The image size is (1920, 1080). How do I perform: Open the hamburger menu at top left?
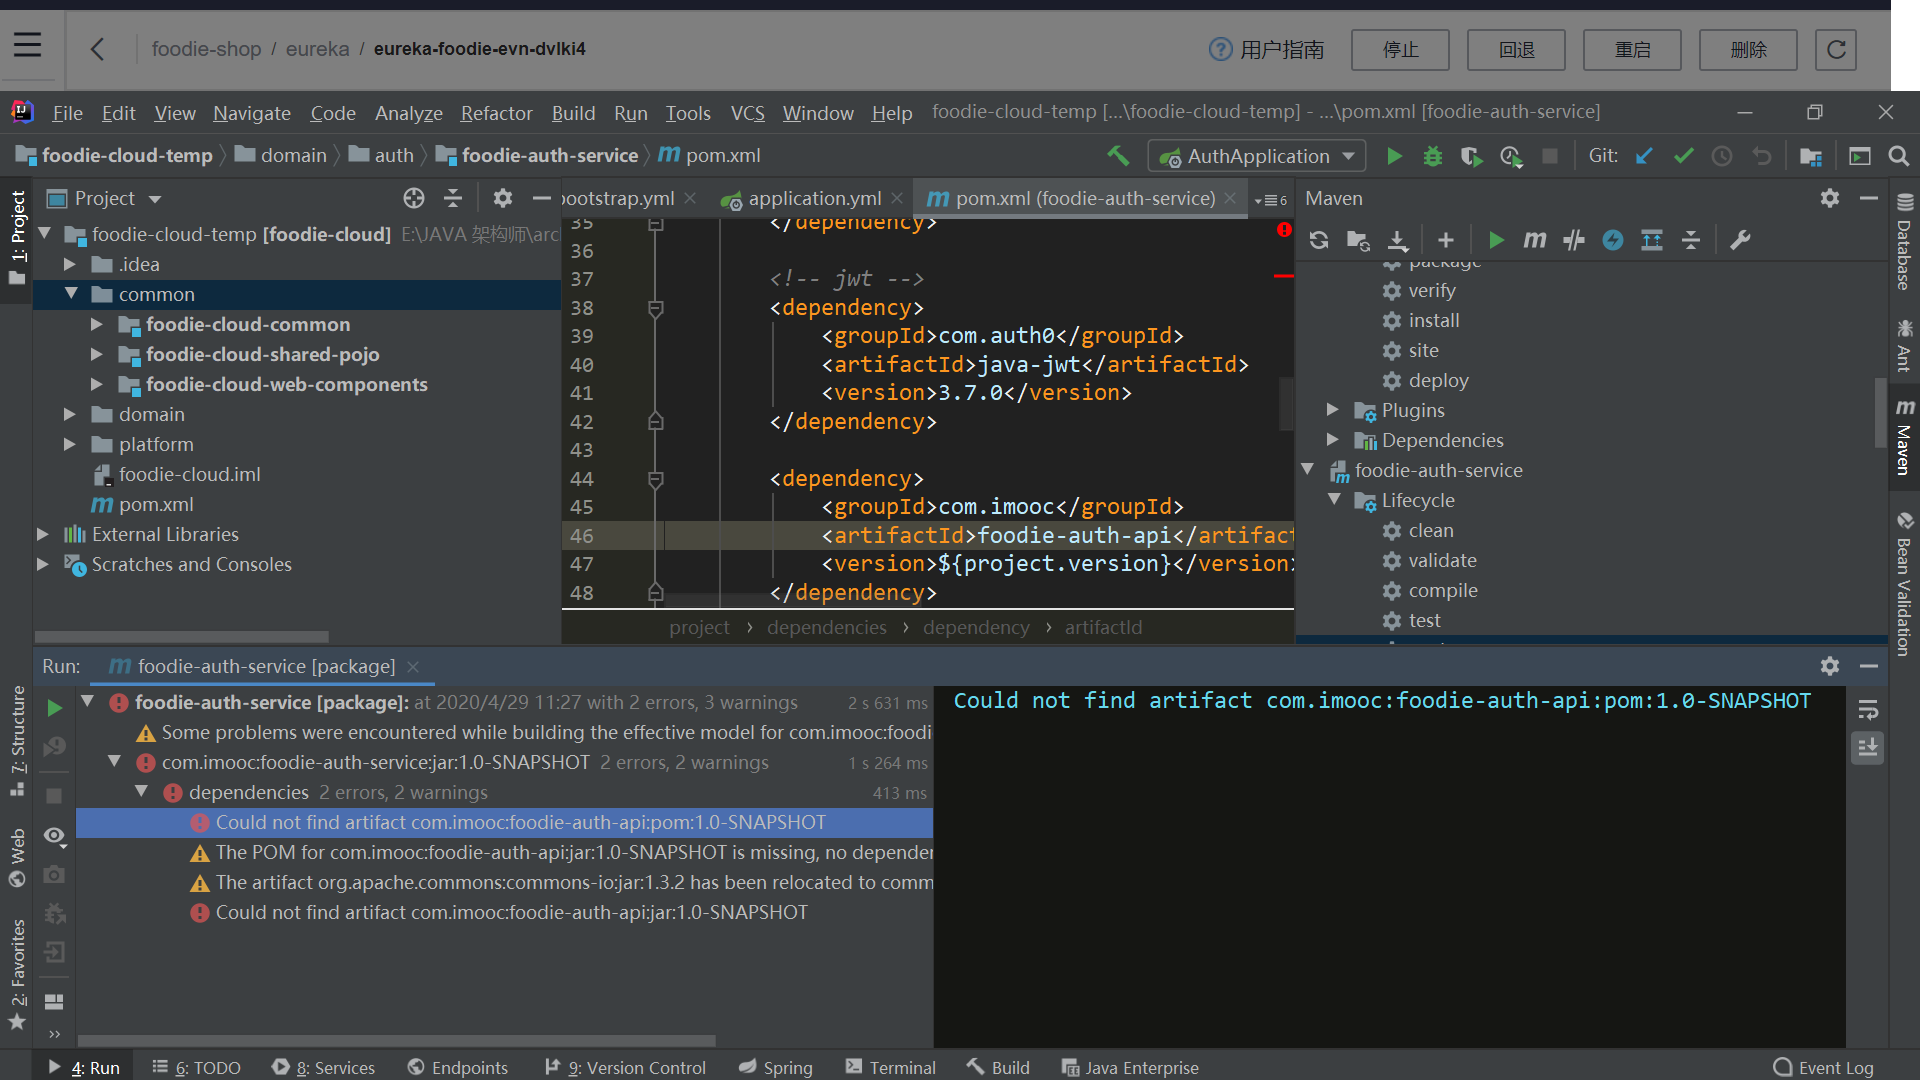[x=27, y=45]
